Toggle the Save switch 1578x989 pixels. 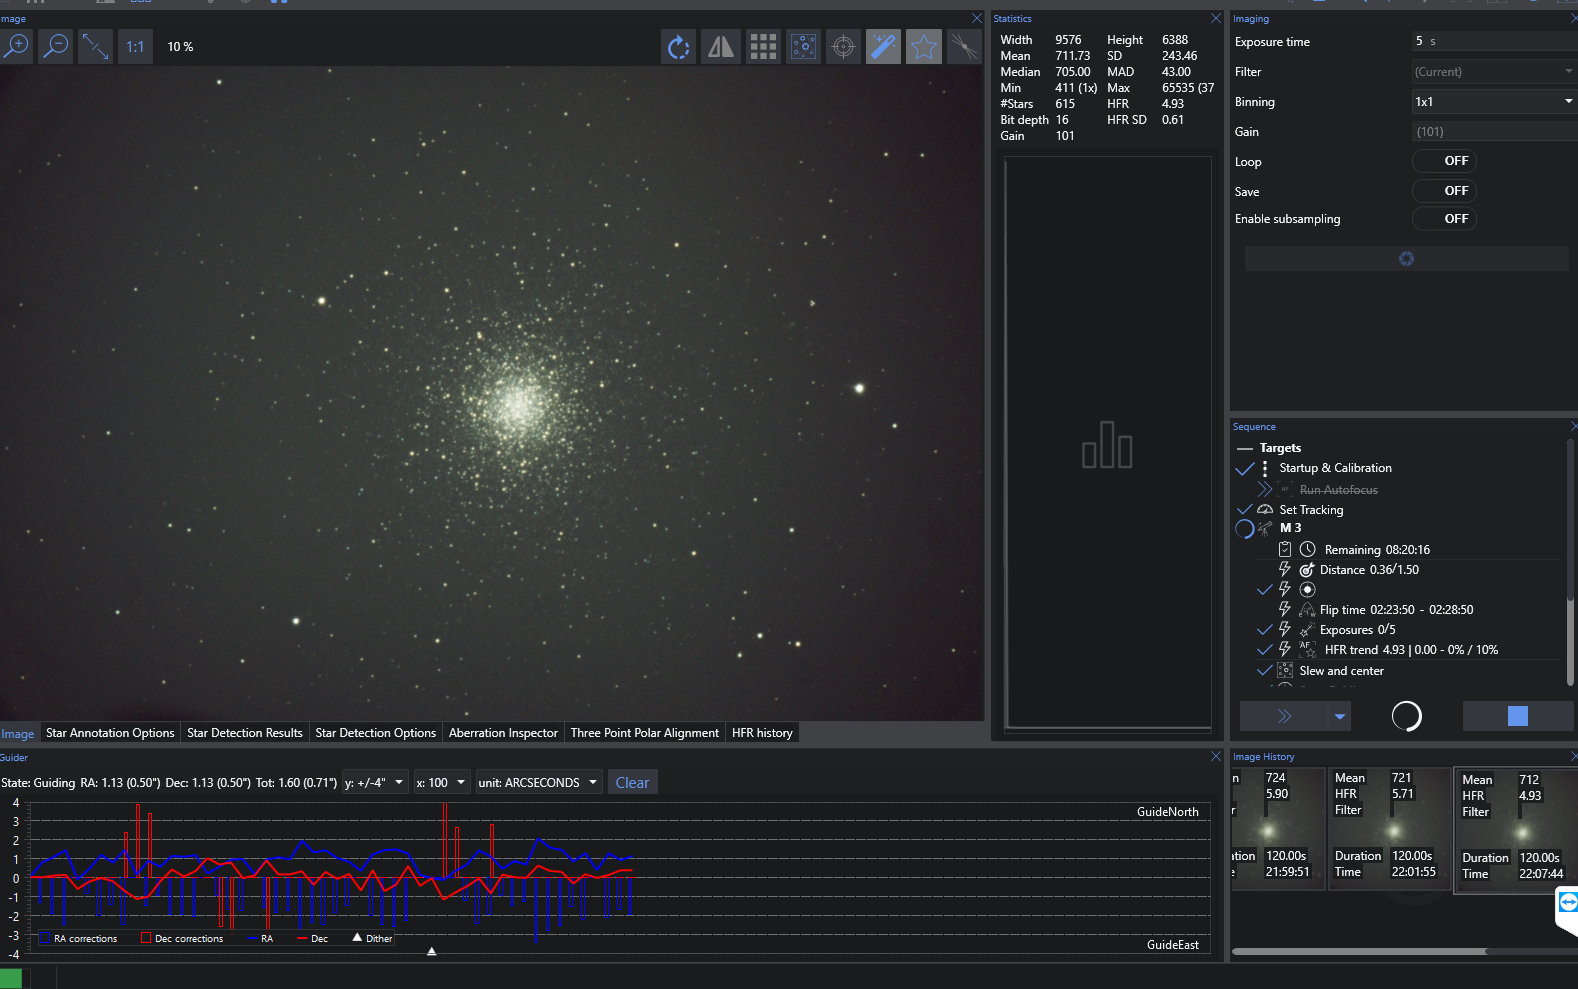(x=1444, y=191)
